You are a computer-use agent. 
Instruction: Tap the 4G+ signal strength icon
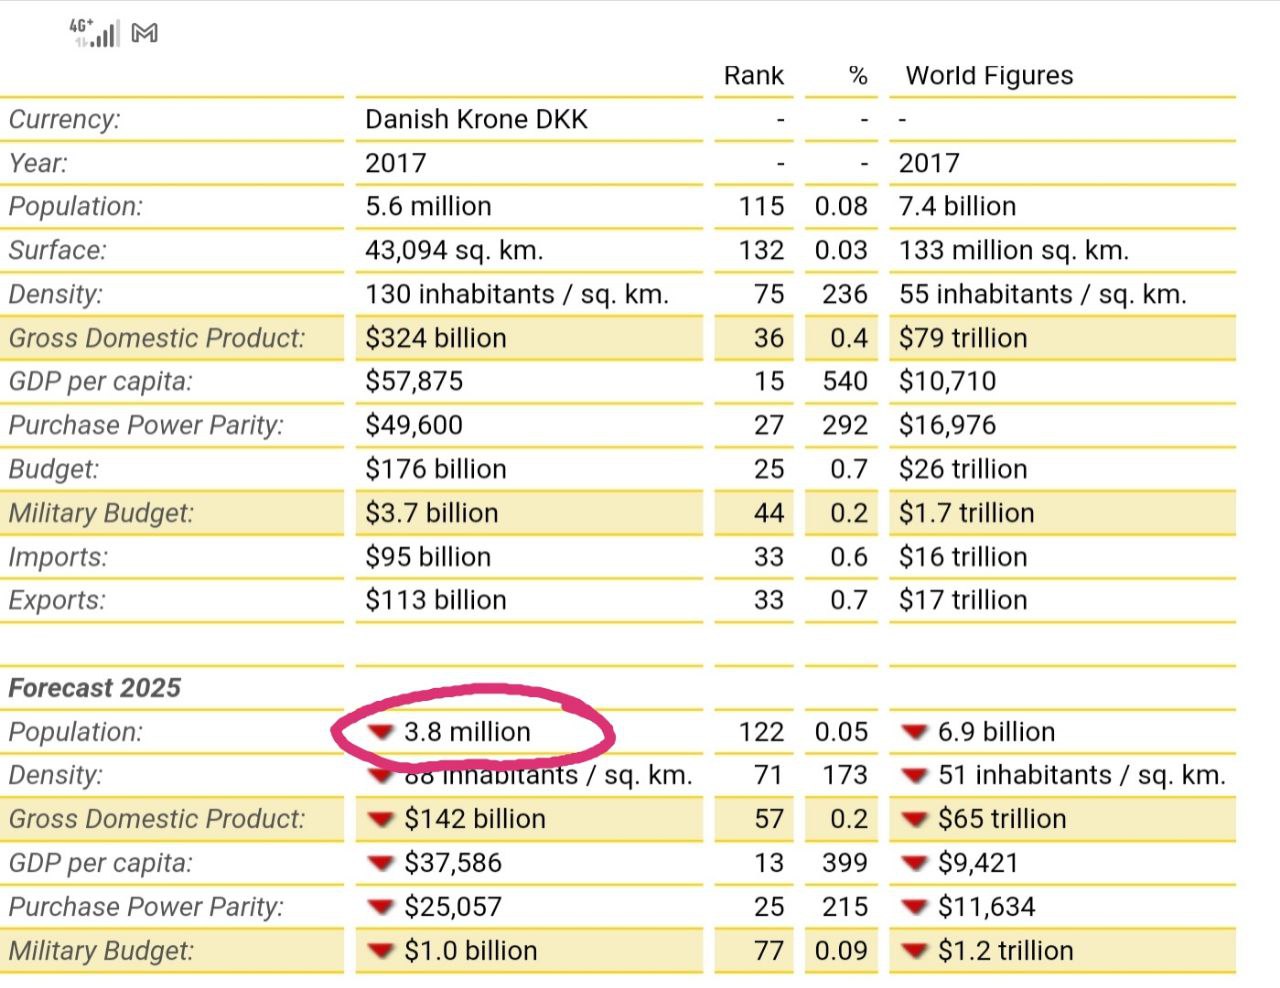95,33
